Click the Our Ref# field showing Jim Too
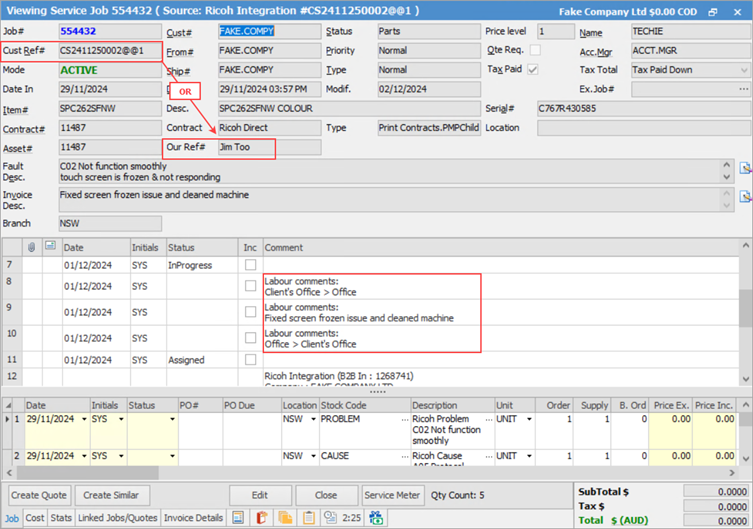 269,147
